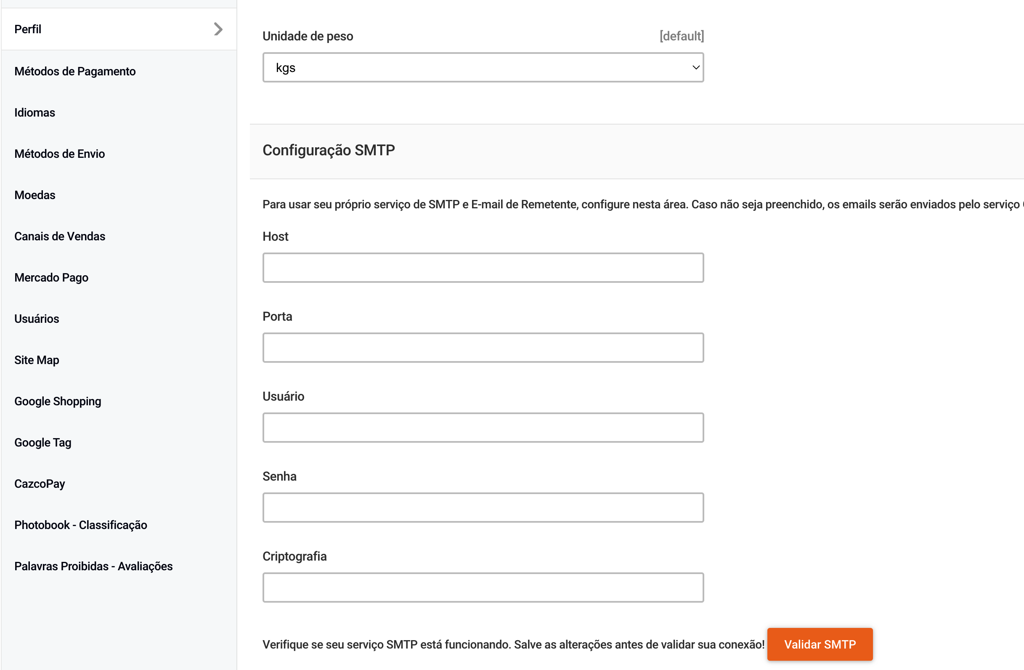The height and width of the screenshot is (670, 1024).
Task: Navigate to Canais de Vendas
Action: [60, 237]
